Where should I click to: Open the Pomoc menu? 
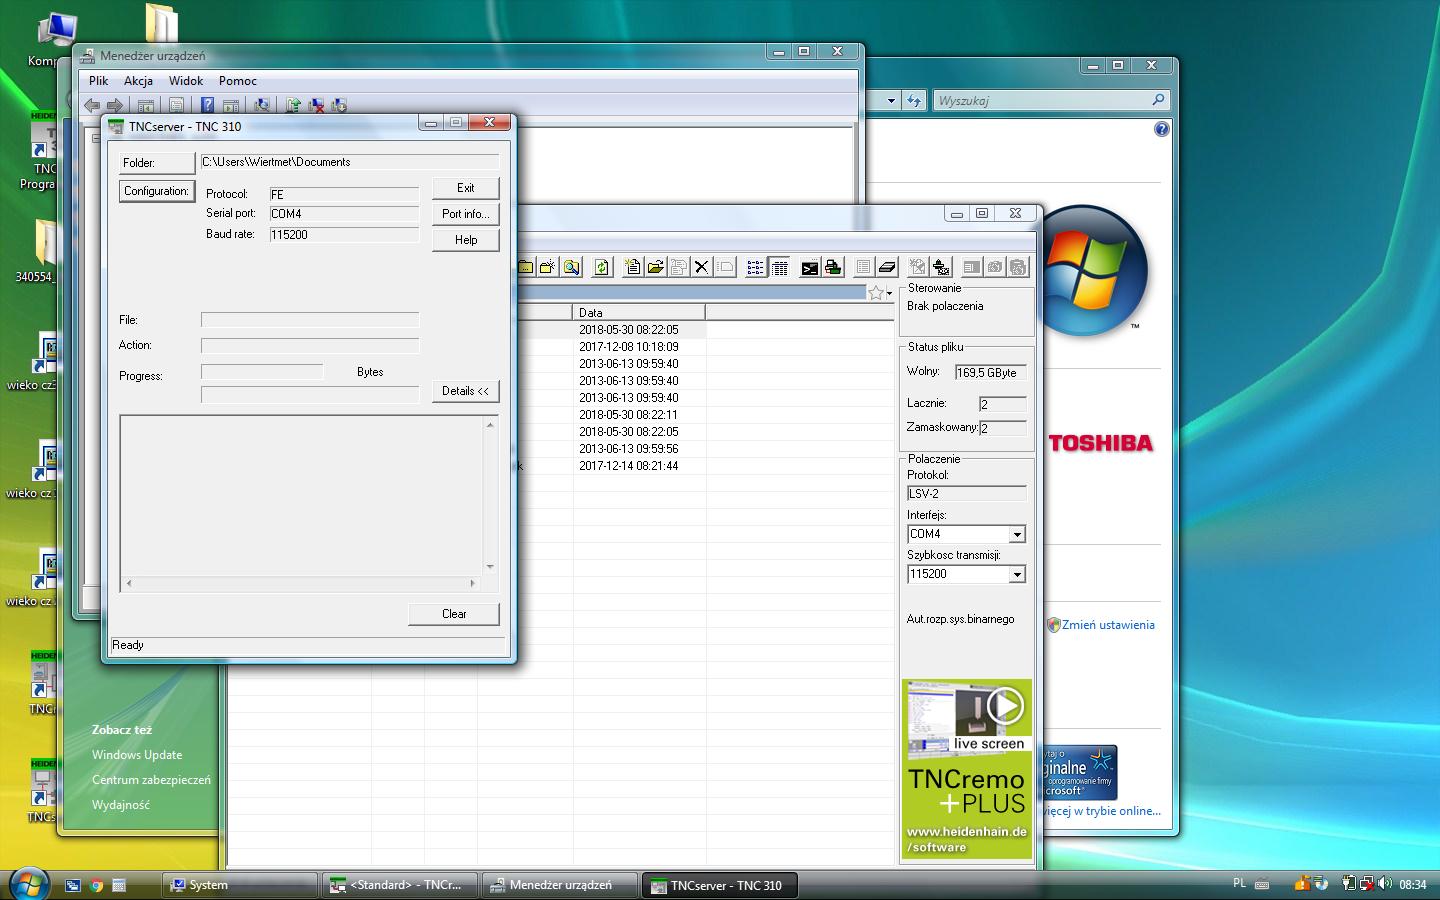pos(238,81)
